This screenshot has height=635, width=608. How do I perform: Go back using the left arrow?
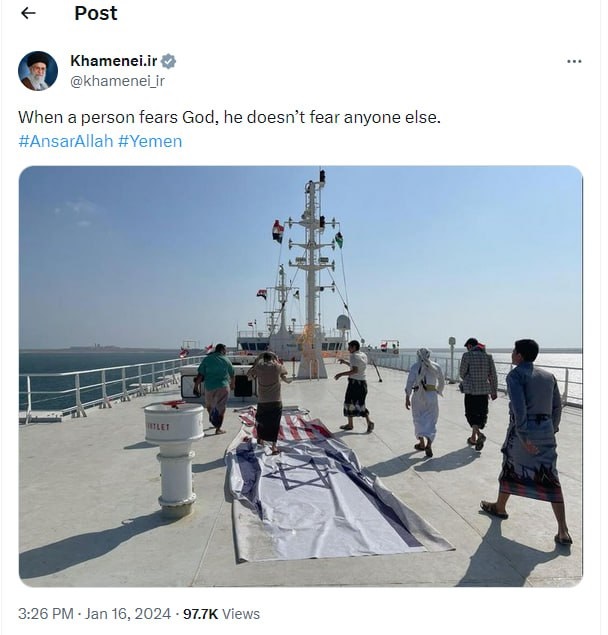point(28,13)
